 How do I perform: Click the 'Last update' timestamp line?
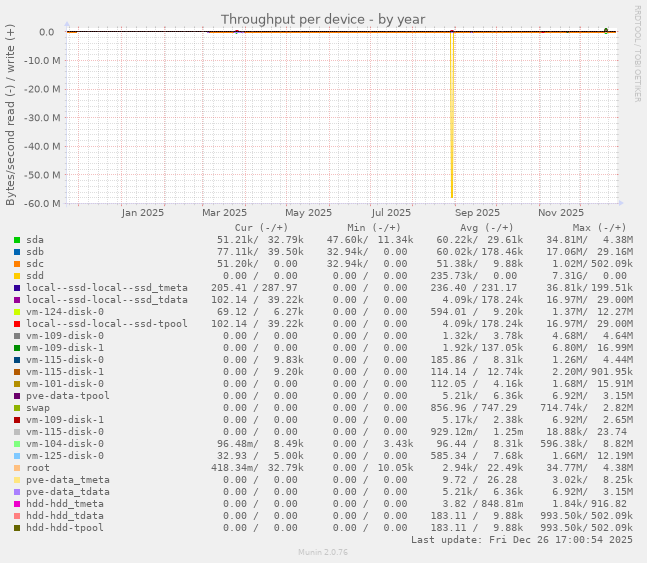pos(522,539)
